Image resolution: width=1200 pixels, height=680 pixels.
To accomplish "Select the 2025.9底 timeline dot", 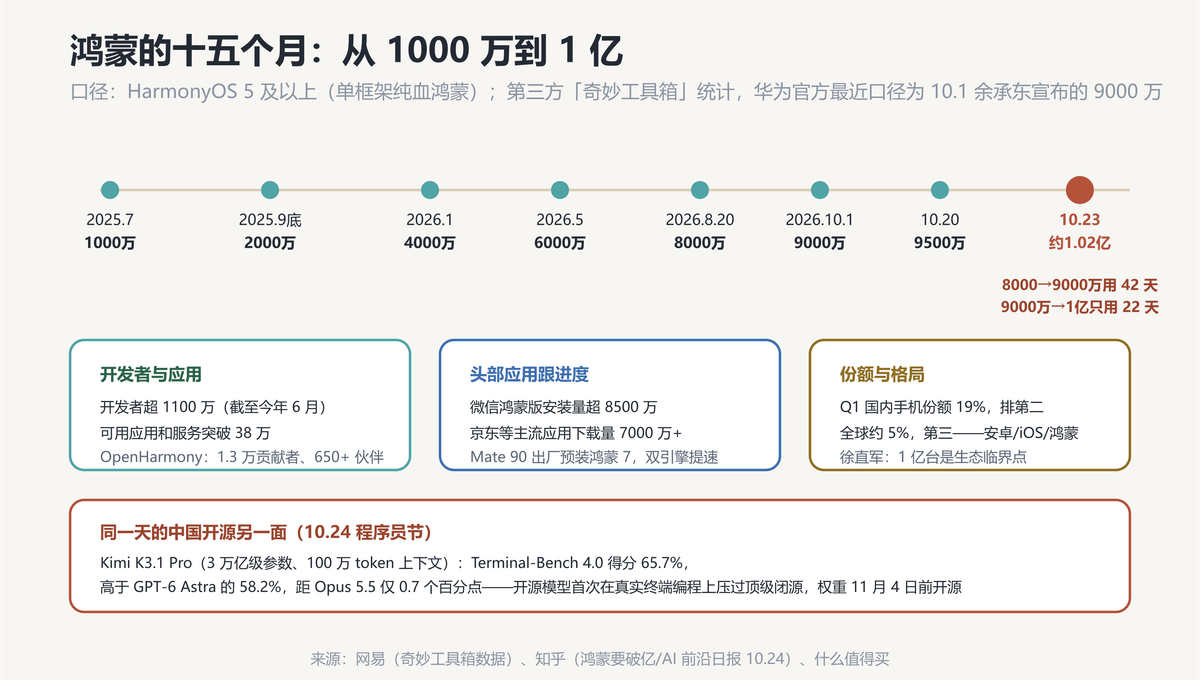I will [x=270, y=190].
